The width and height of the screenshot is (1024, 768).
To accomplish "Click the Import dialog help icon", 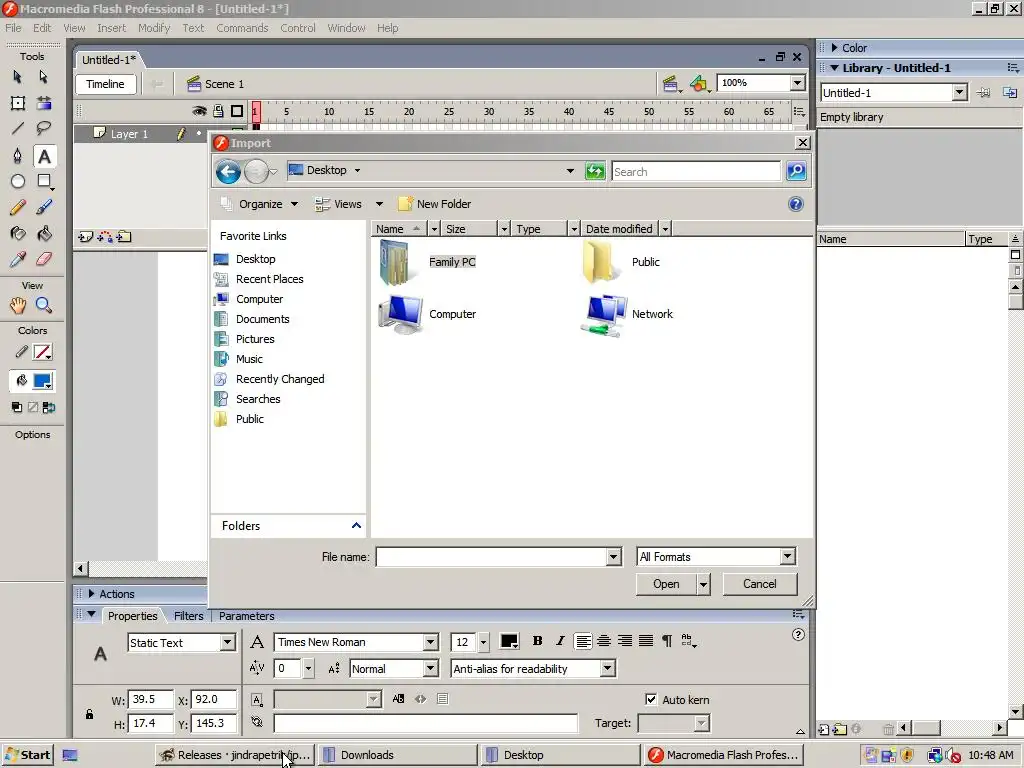I will point(795,204).
